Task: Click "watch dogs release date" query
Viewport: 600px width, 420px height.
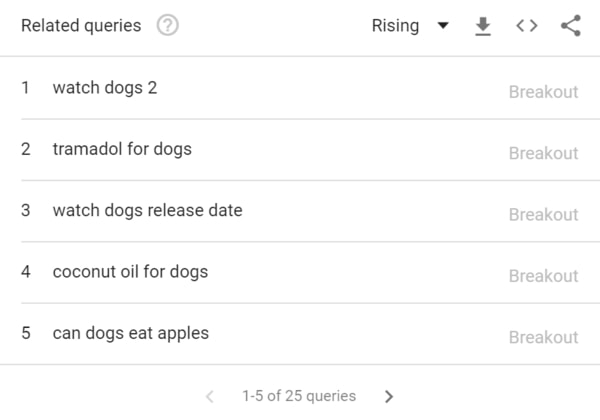Action: point(147,211)
